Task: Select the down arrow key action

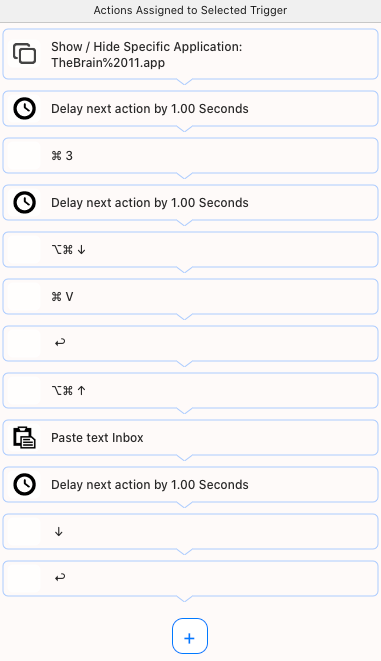Action: (x=190, y=532)
